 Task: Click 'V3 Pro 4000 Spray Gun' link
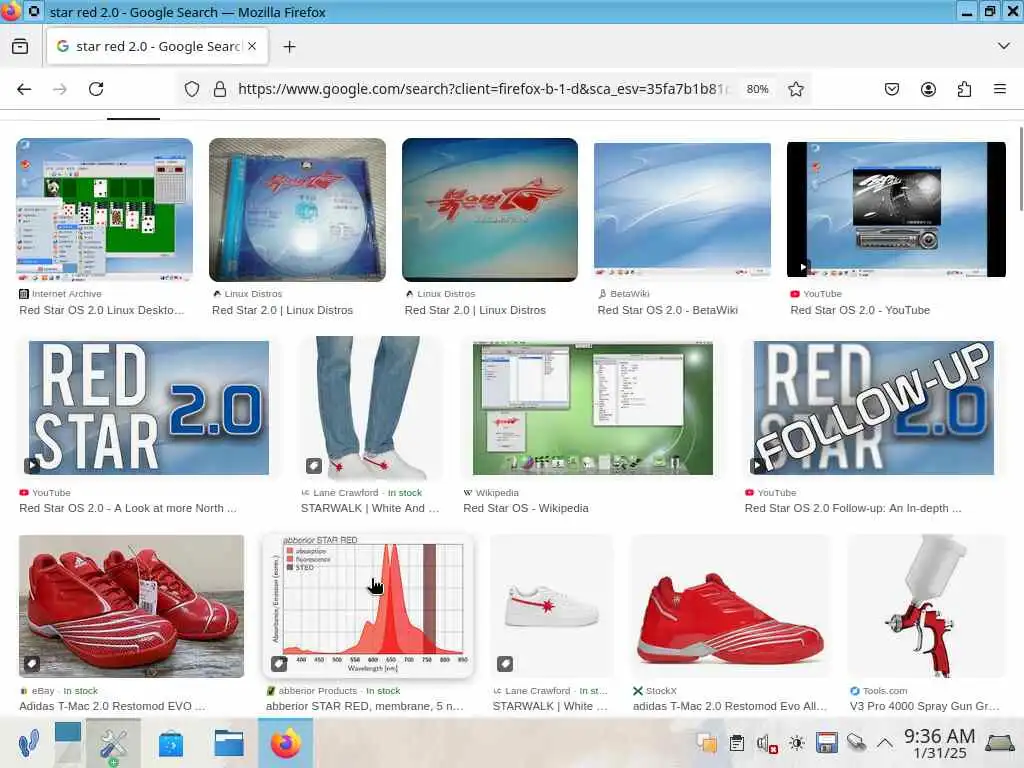(924, 706)
